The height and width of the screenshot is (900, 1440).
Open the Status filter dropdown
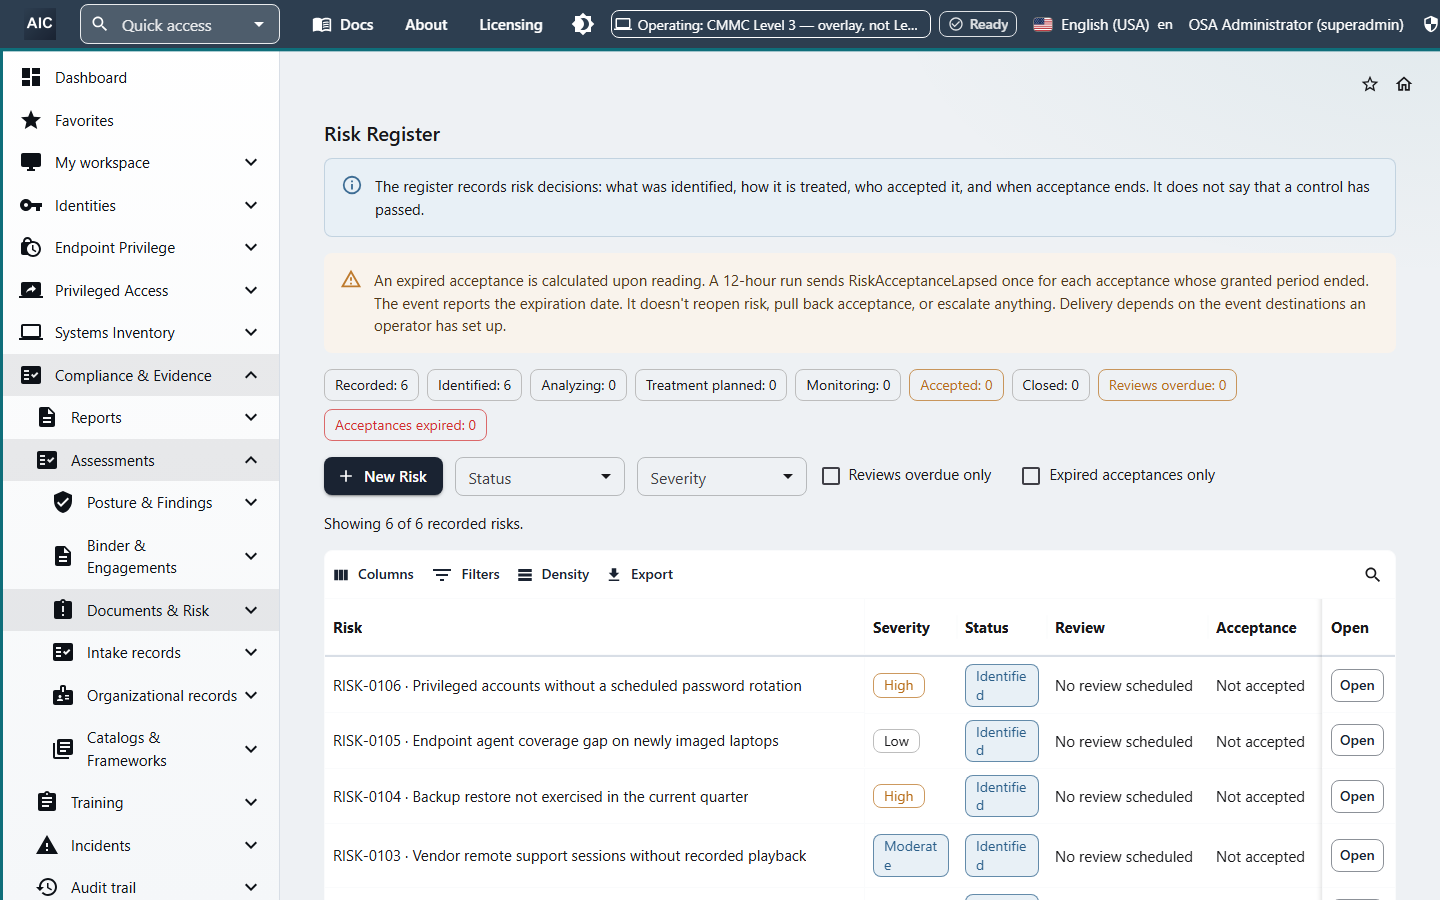click(x=540, y=477)
